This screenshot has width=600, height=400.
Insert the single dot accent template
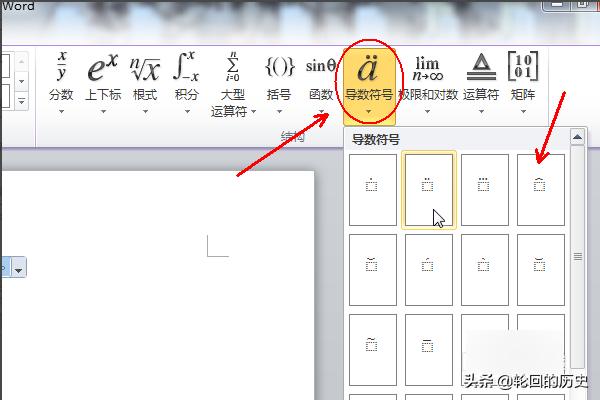click(373, 190)
